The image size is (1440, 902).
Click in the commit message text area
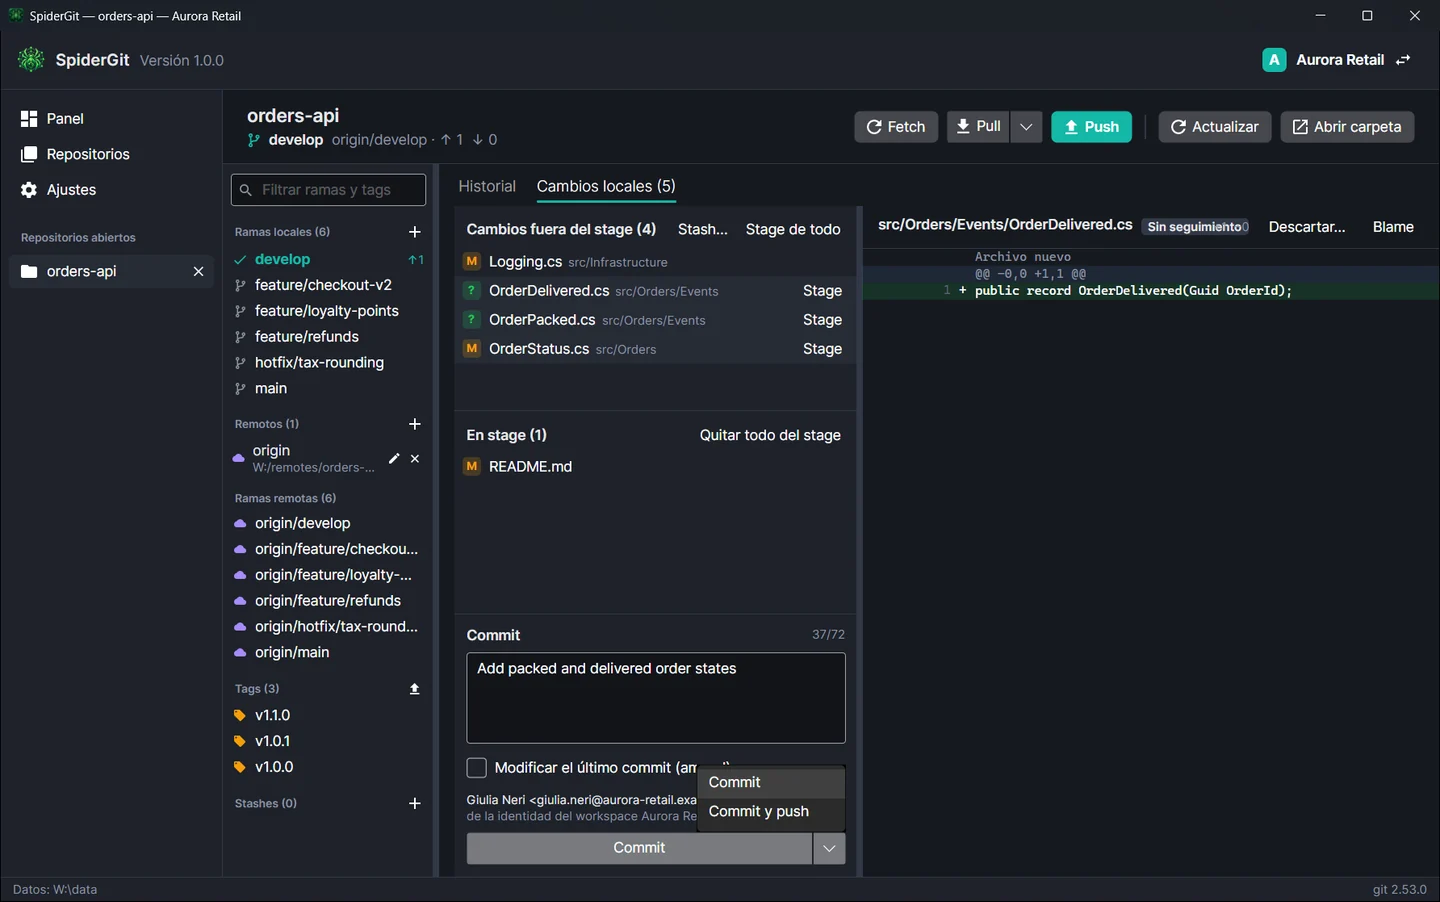point(656,698)
